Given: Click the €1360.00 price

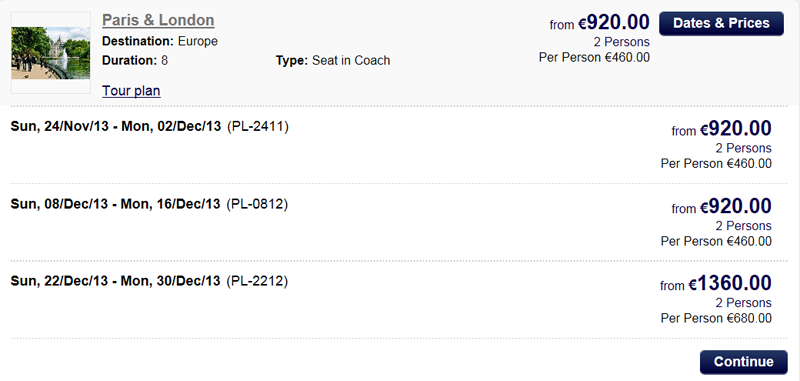Looking at the screenshot, I should 730,284.
